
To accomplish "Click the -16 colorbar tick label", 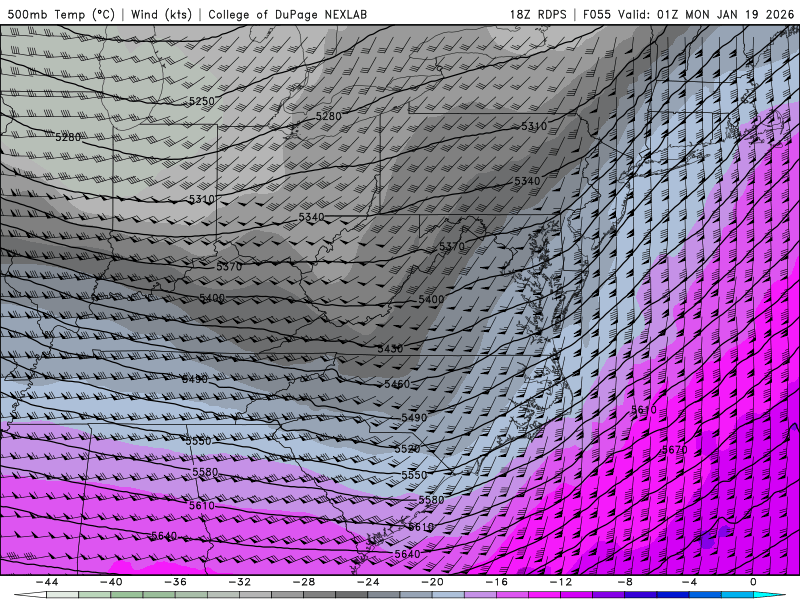I will pos(496,582).
